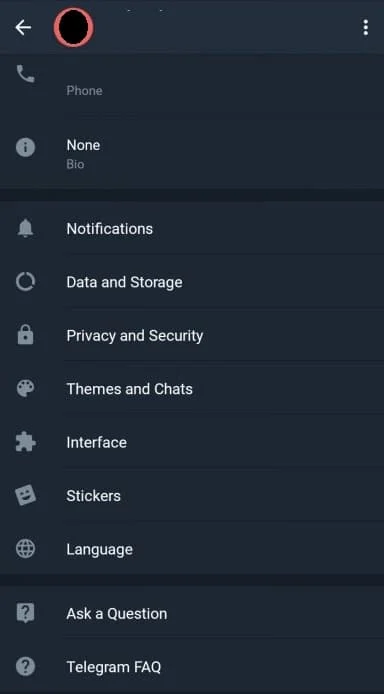Open the Language settings entry

tap(192, 549)
